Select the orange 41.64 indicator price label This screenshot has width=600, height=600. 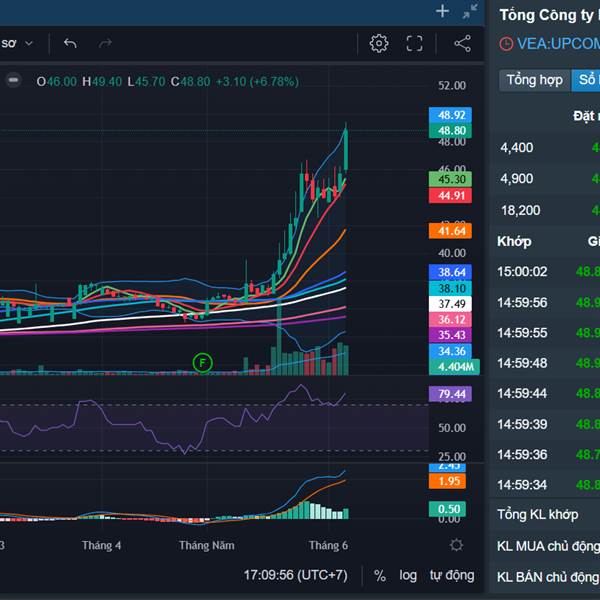click(x=447, y=231)
